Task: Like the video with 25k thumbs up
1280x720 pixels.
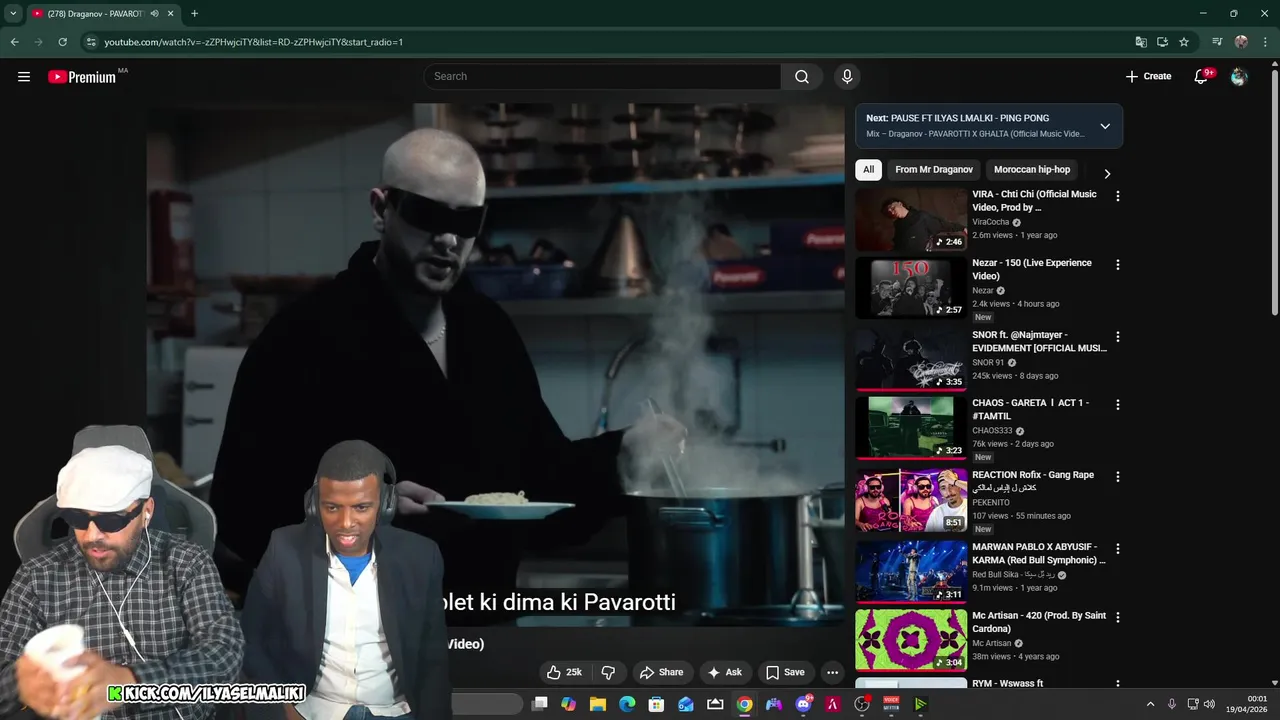Action: 564,672
